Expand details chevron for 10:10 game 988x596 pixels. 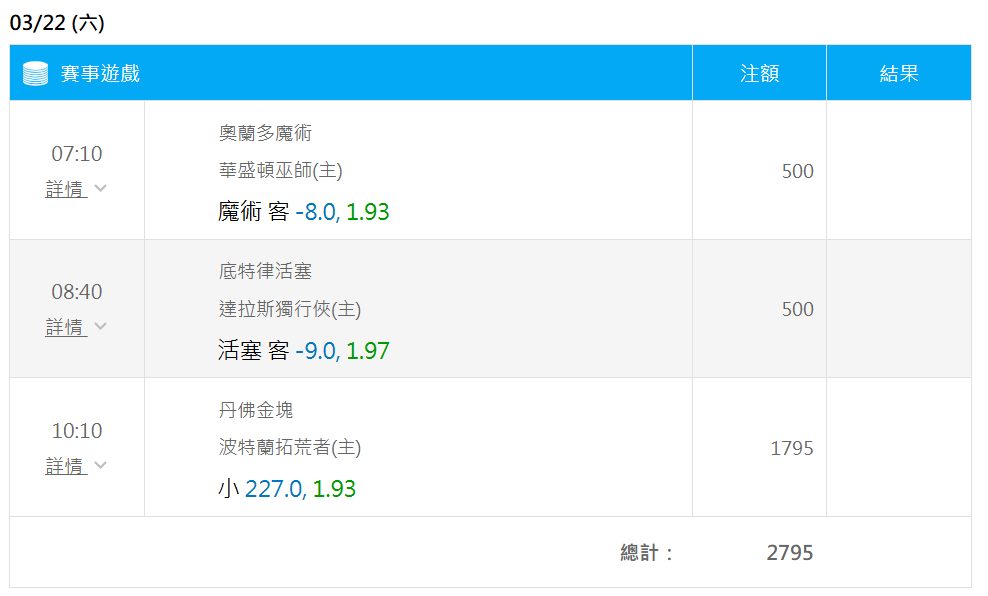(x=100, y=465)
